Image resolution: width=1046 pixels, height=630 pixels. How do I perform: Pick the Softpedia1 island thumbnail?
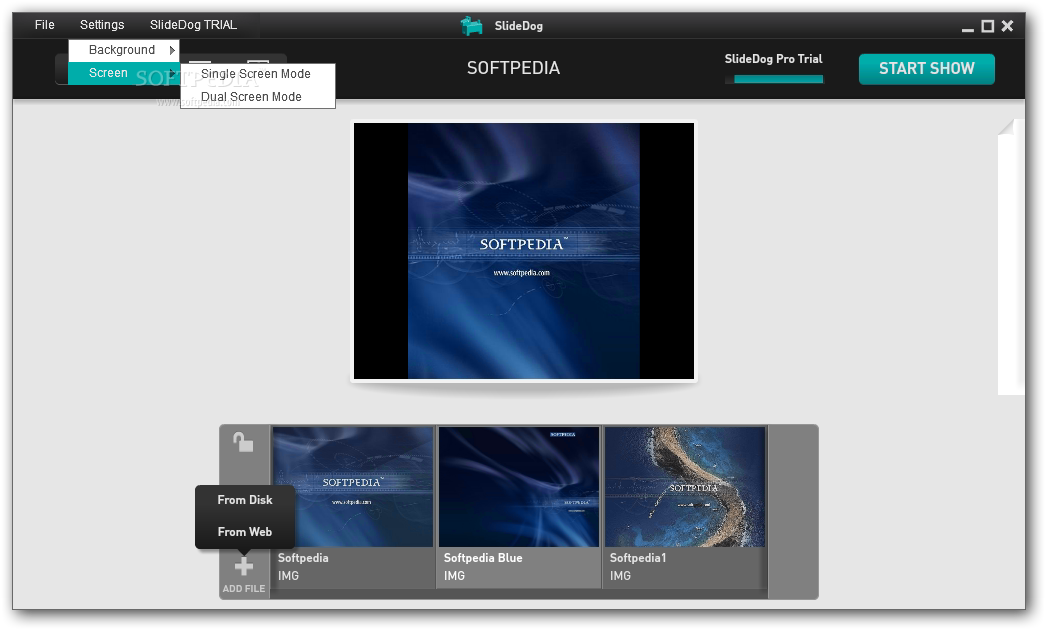coord(685,487)
